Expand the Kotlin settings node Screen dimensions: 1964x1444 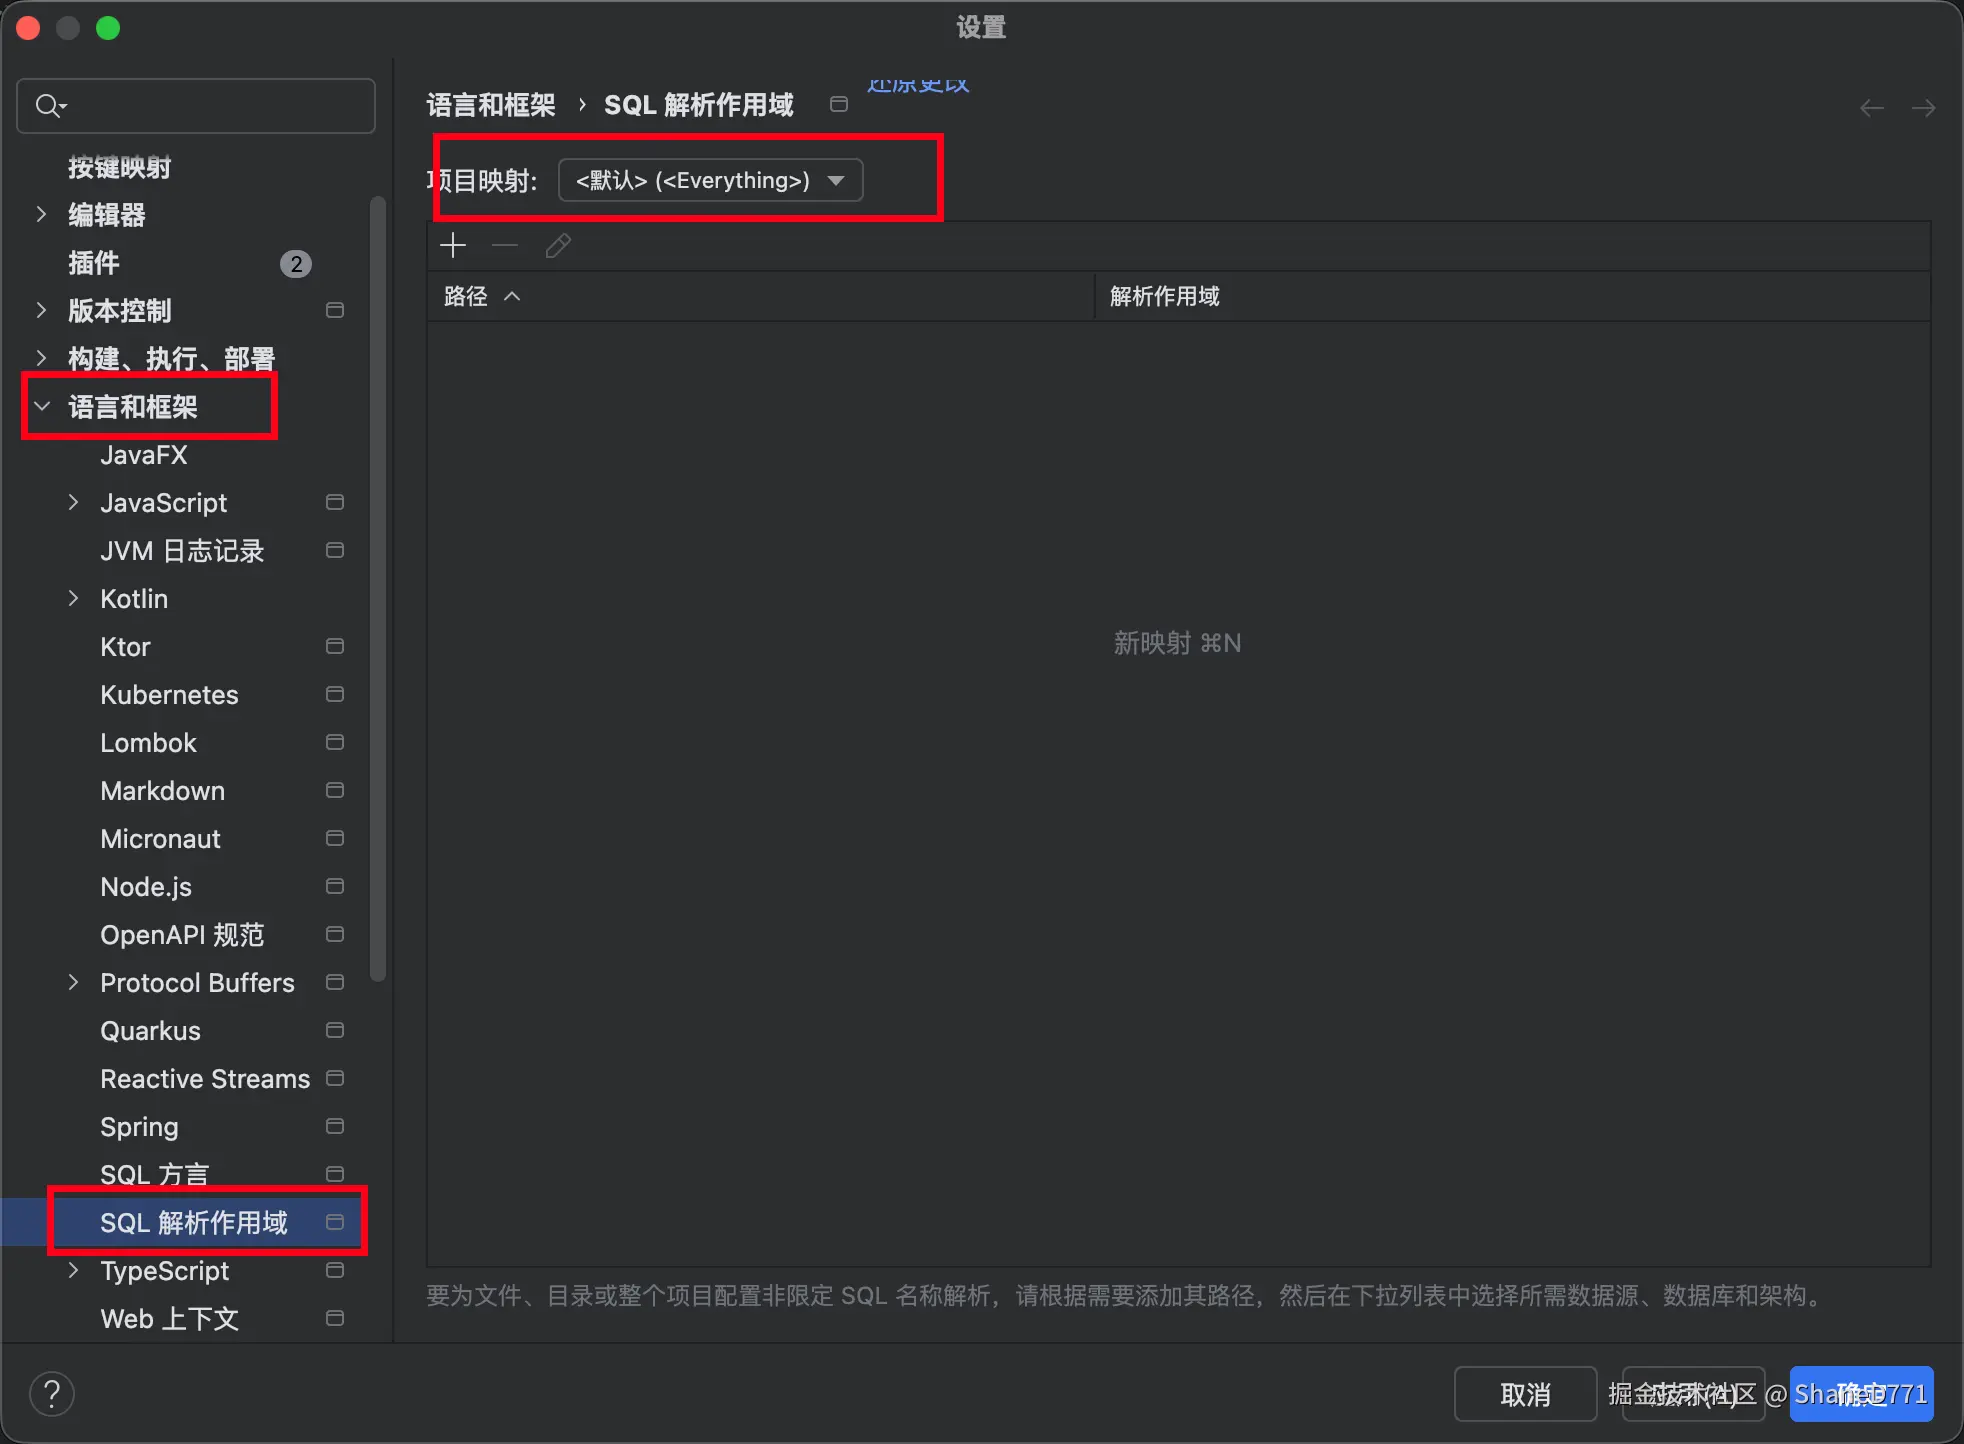[x=73, y=598]
